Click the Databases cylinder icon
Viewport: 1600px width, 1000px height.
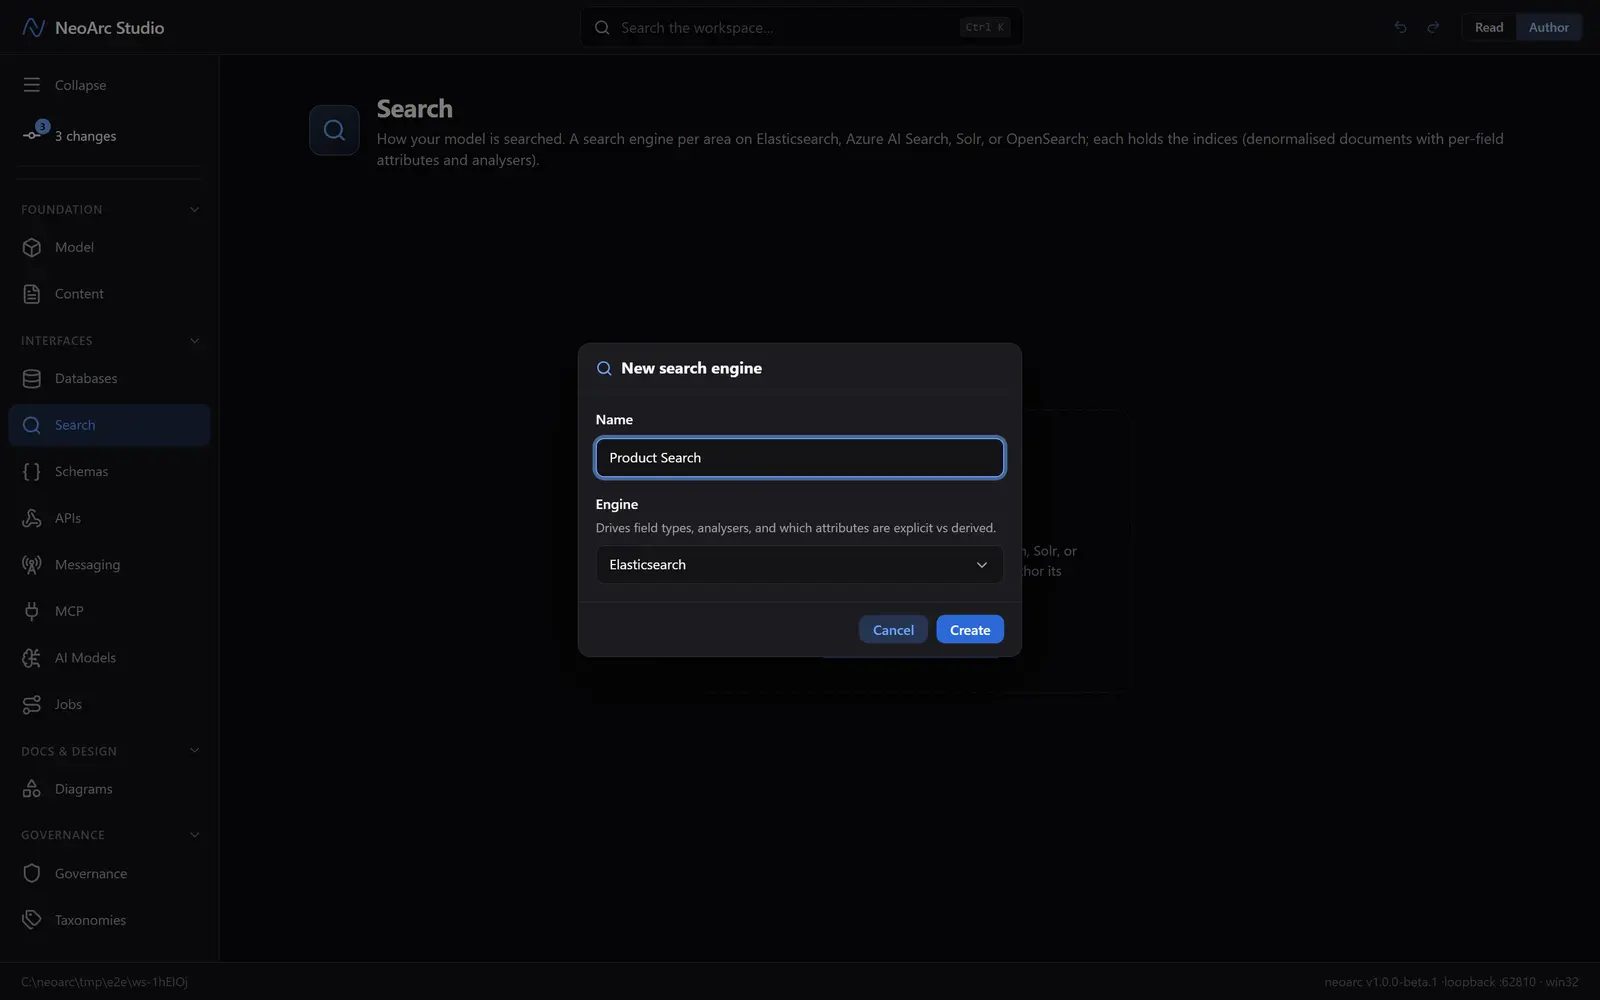click(32, 378)
